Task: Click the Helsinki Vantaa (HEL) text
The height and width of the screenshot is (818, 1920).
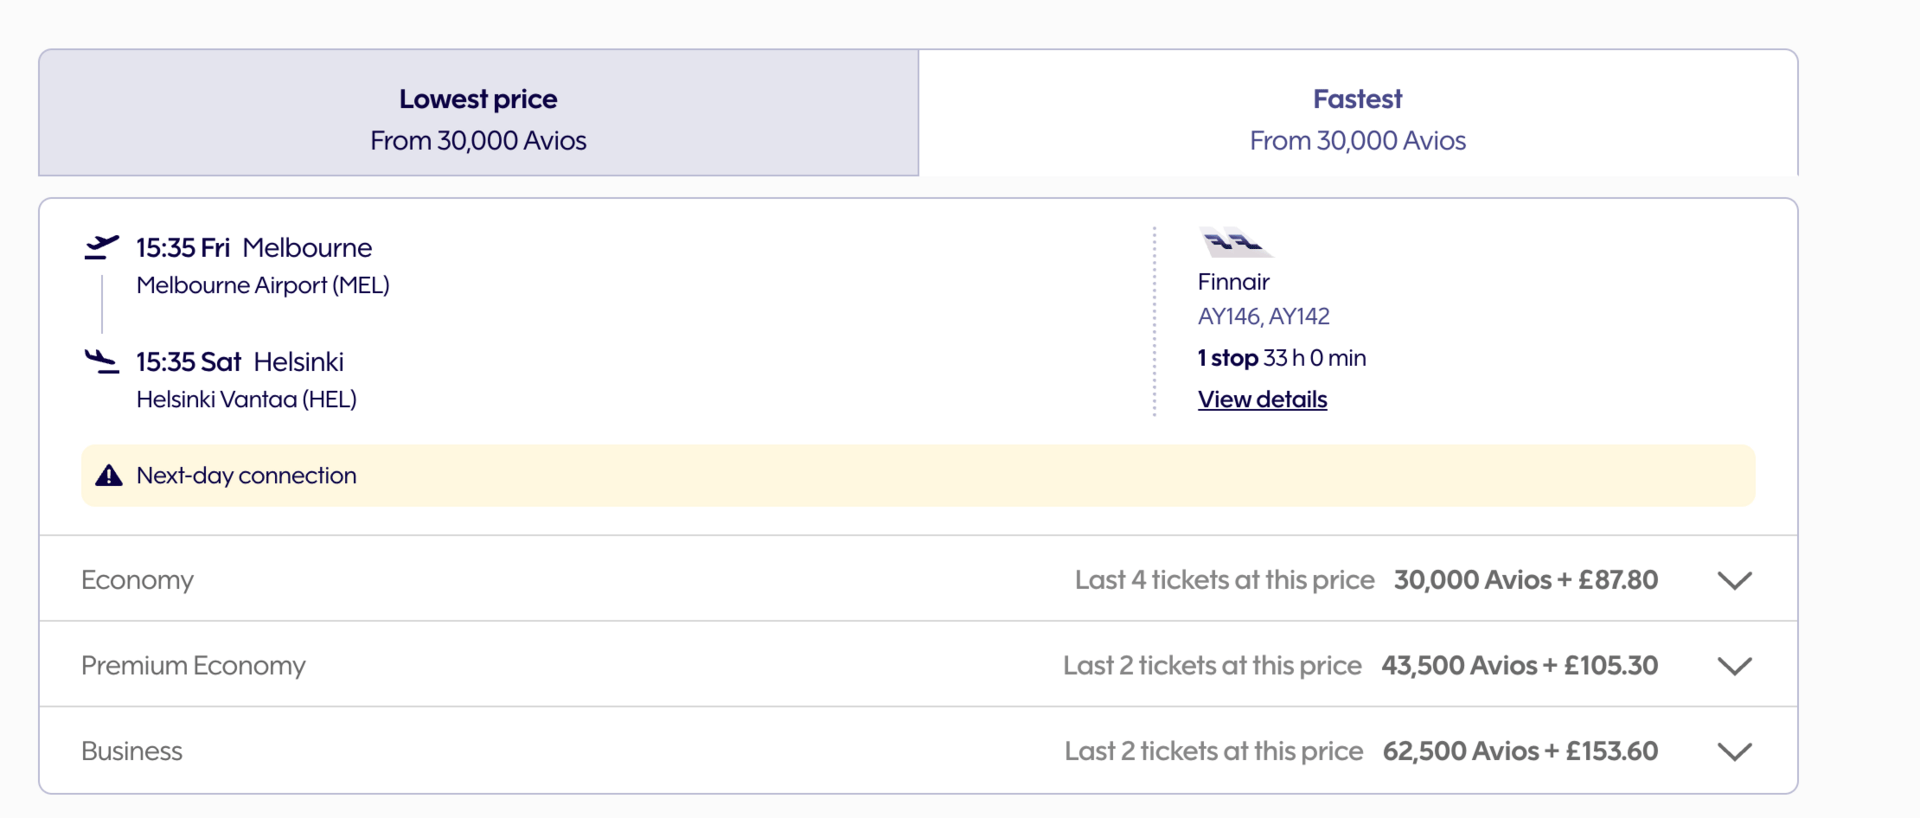Action: click(x=246, y=400)
